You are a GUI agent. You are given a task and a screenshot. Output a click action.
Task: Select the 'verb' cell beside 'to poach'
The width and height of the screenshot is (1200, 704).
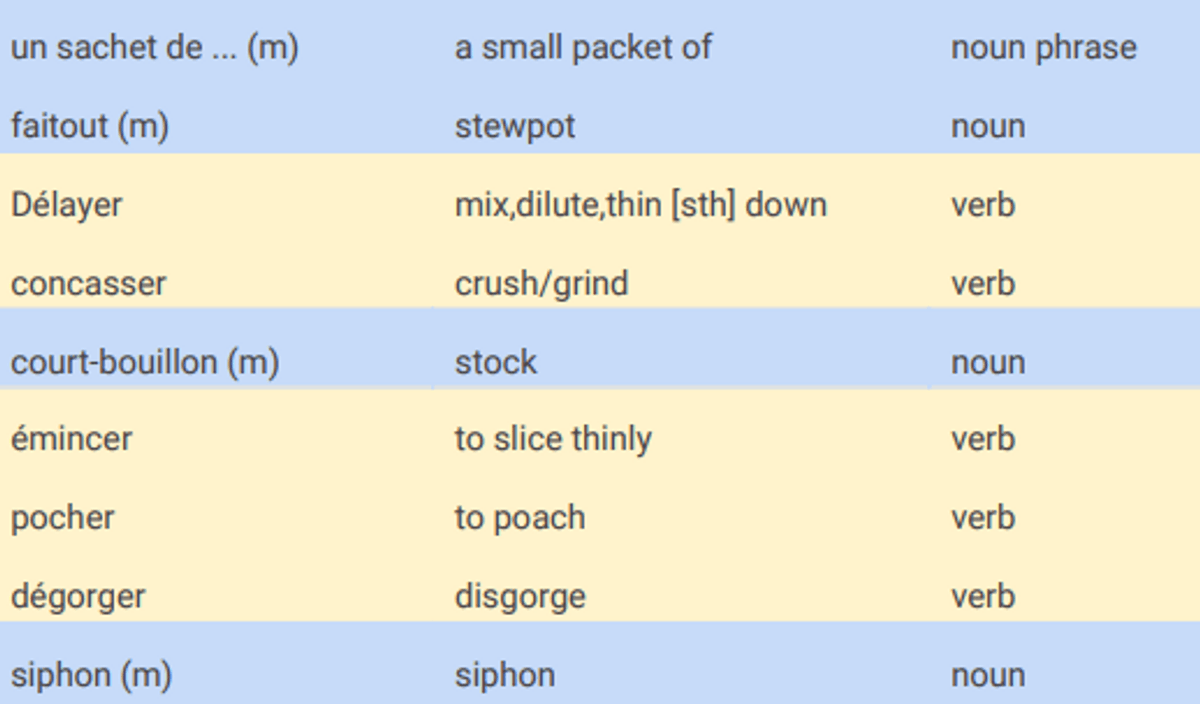[x=1064, y=518]
